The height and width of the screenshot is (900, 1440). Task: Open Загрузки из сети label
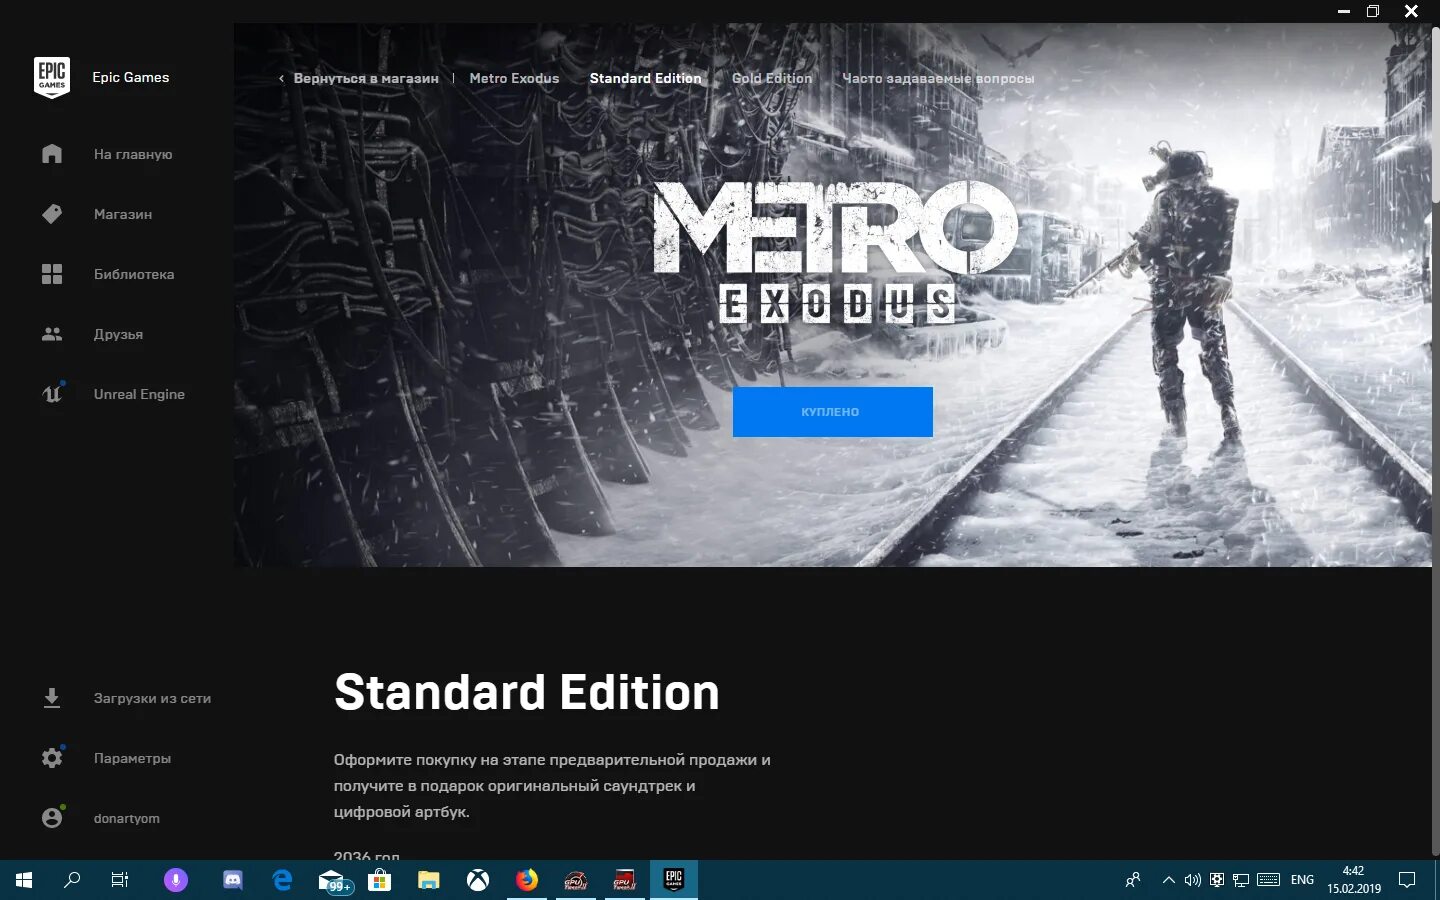pyautogui.click(x=152, y=698)
